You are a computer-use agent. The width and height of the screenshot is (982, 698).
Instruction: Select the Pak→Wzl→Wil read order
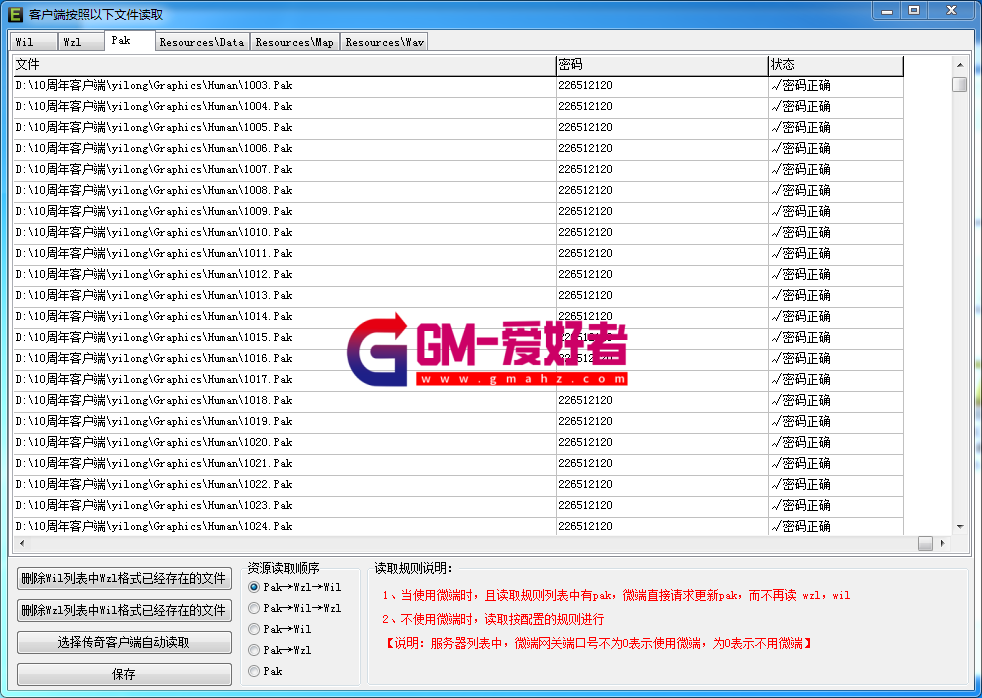[x=254, y=587]
